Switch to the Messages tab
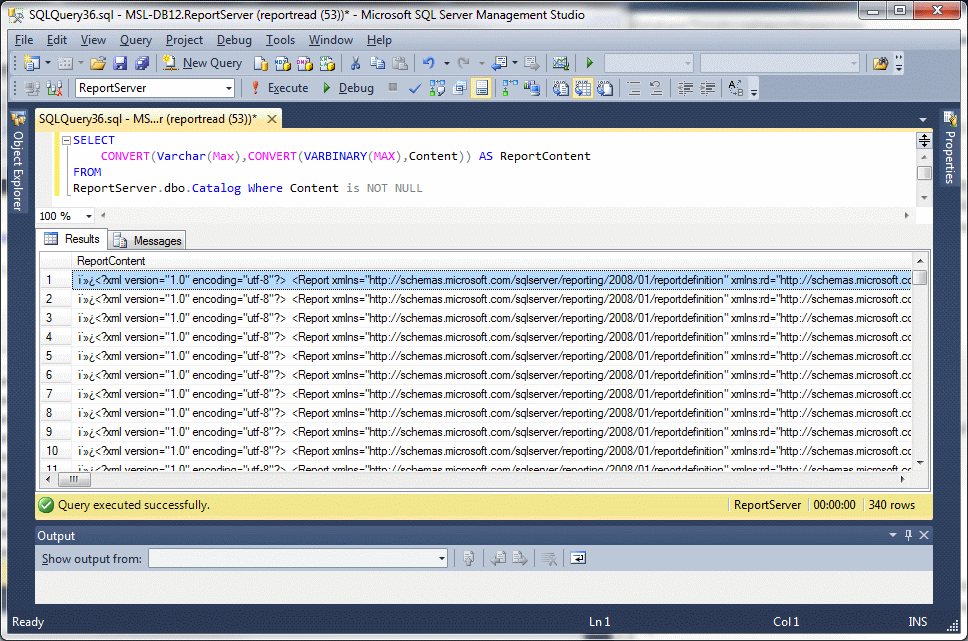The width and height of the screenshot is (968, 641). click(148, 240)
